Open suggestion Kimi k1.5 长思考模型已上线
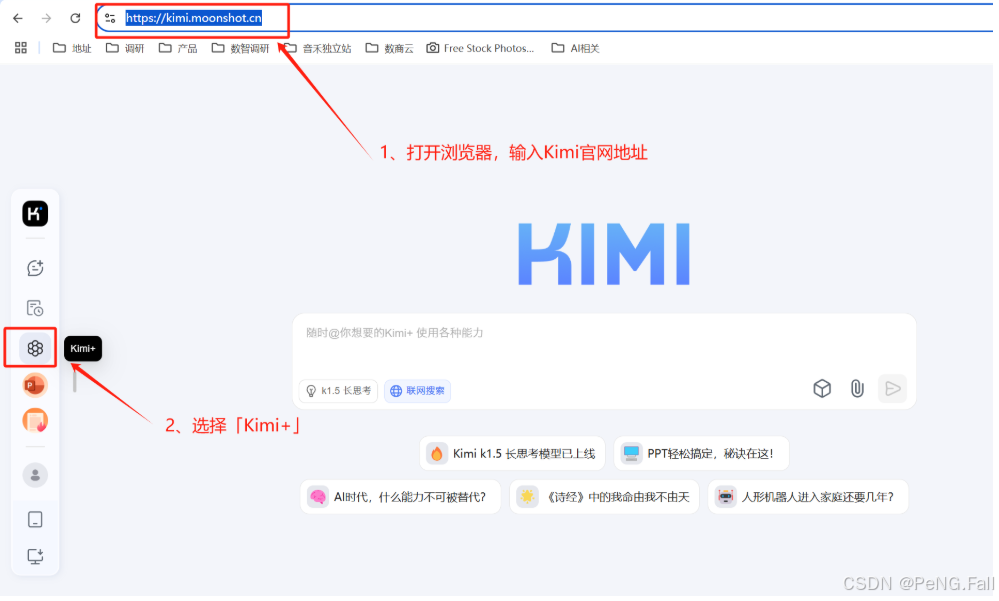This screenshot has width=999, height=601. tap(514, 455)
